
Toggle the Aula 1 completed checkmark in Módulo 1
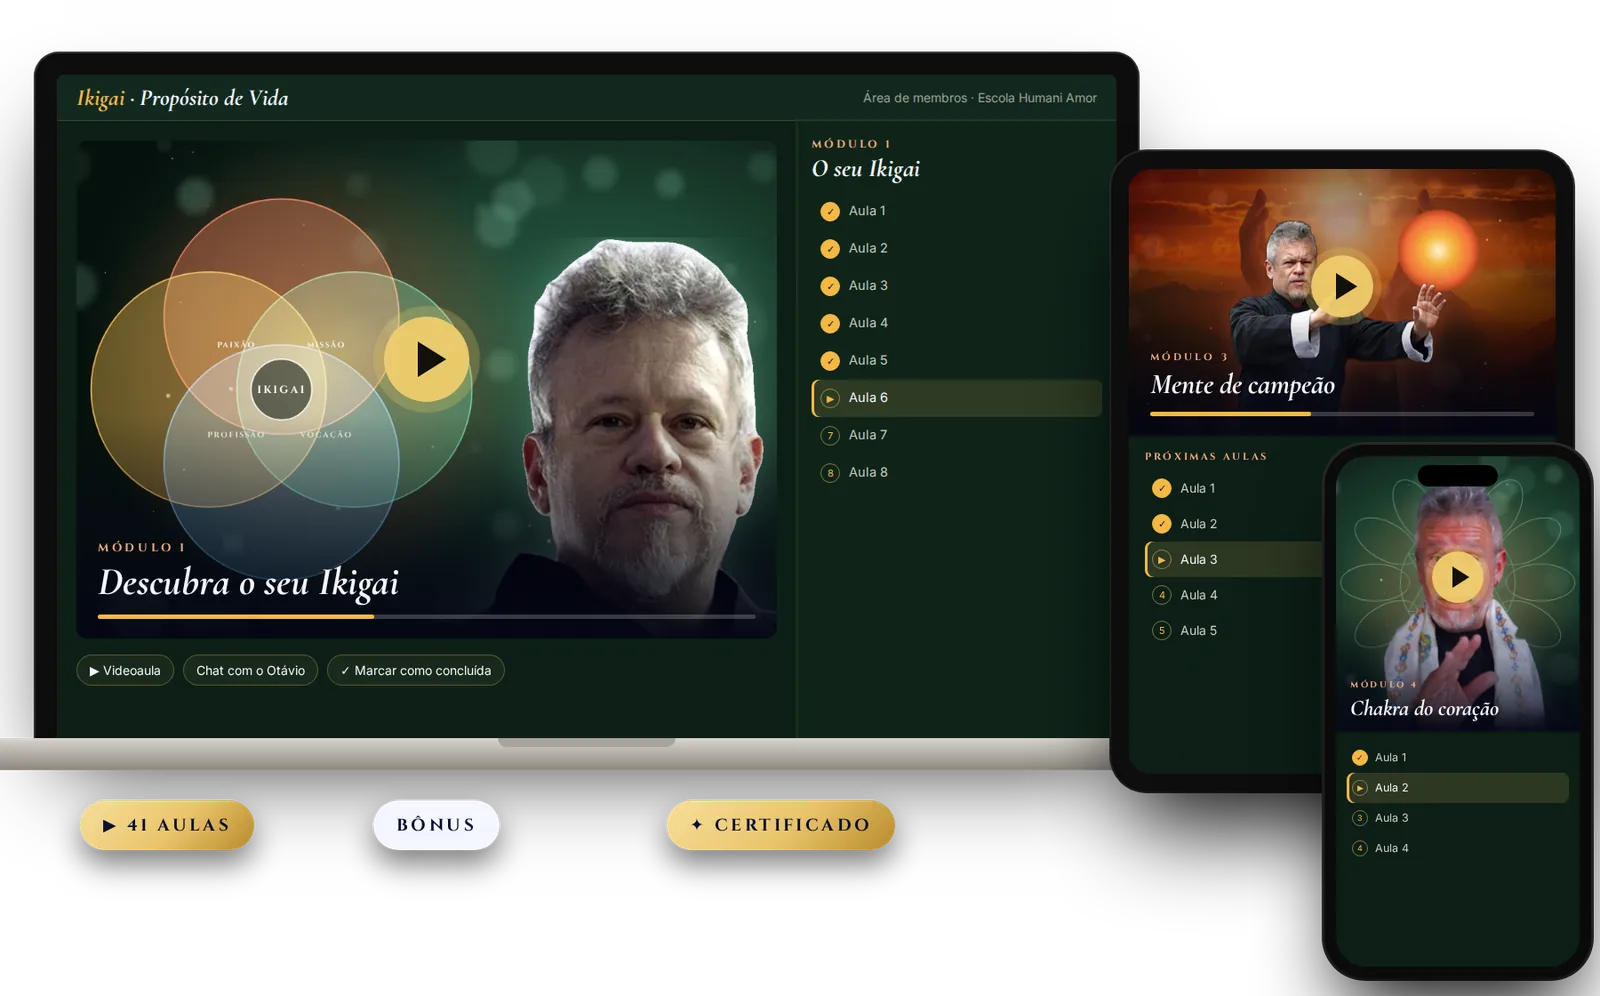pyautogui.click(x=830, y=211)
